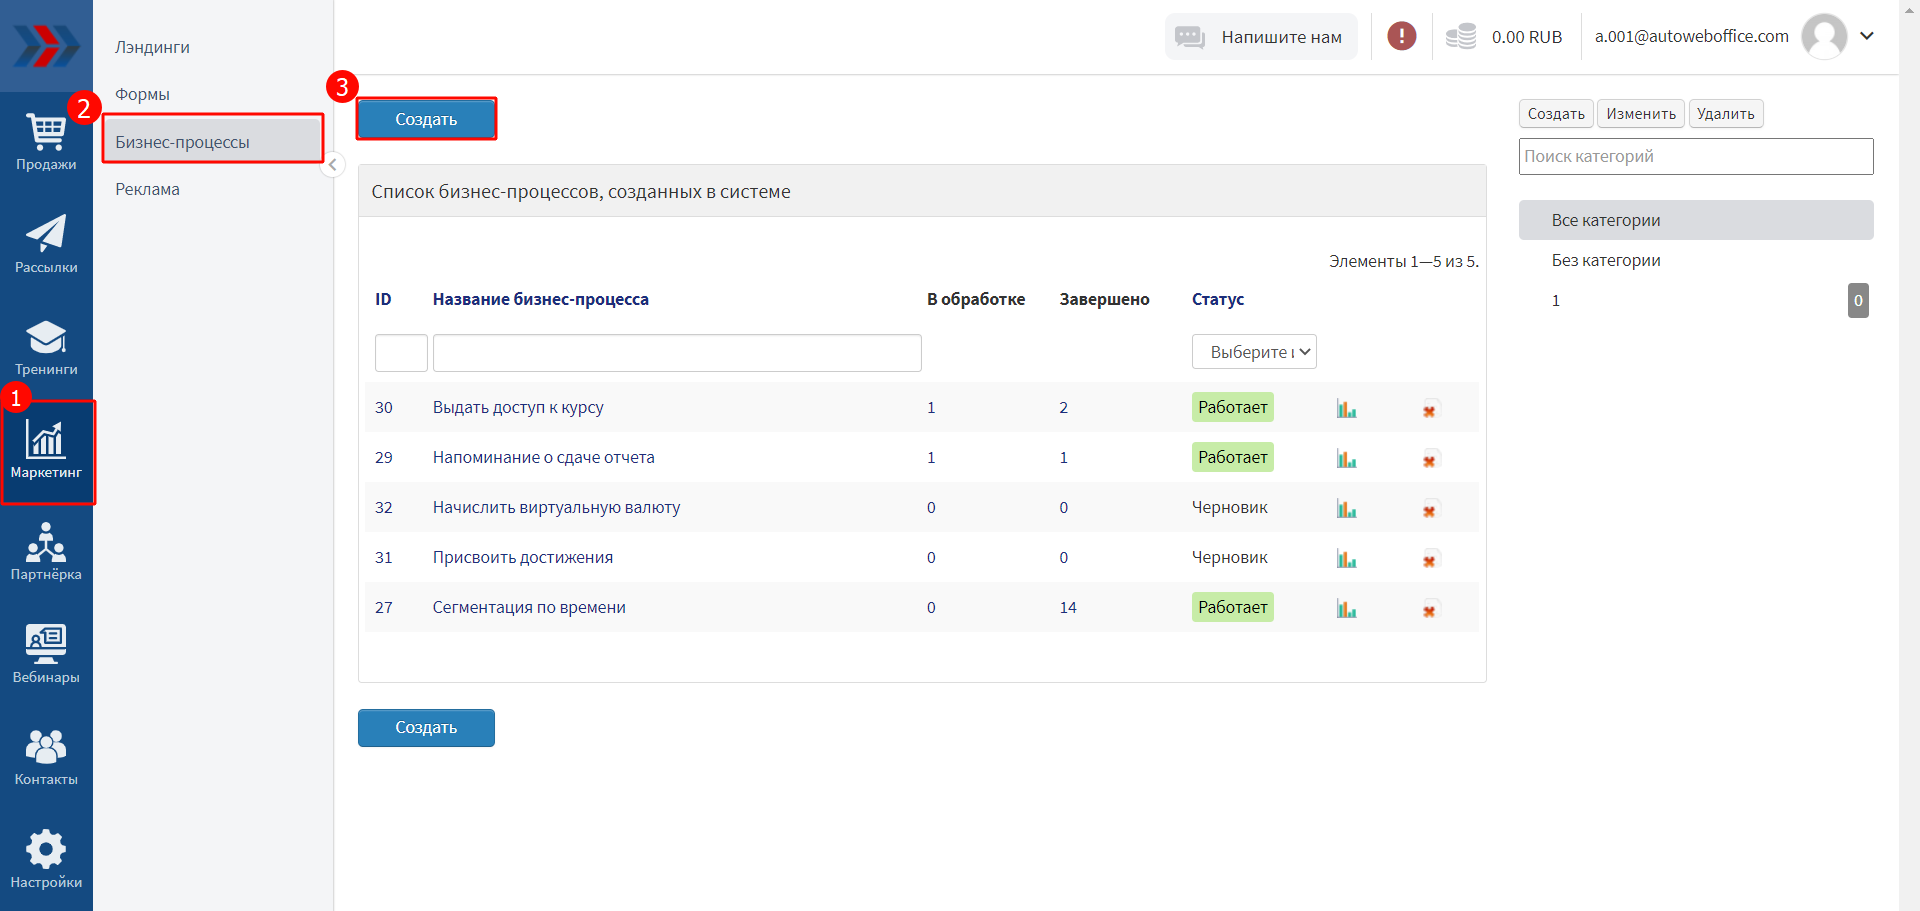Delete process Начислить виртуальную валюту

coord(1430,509)
